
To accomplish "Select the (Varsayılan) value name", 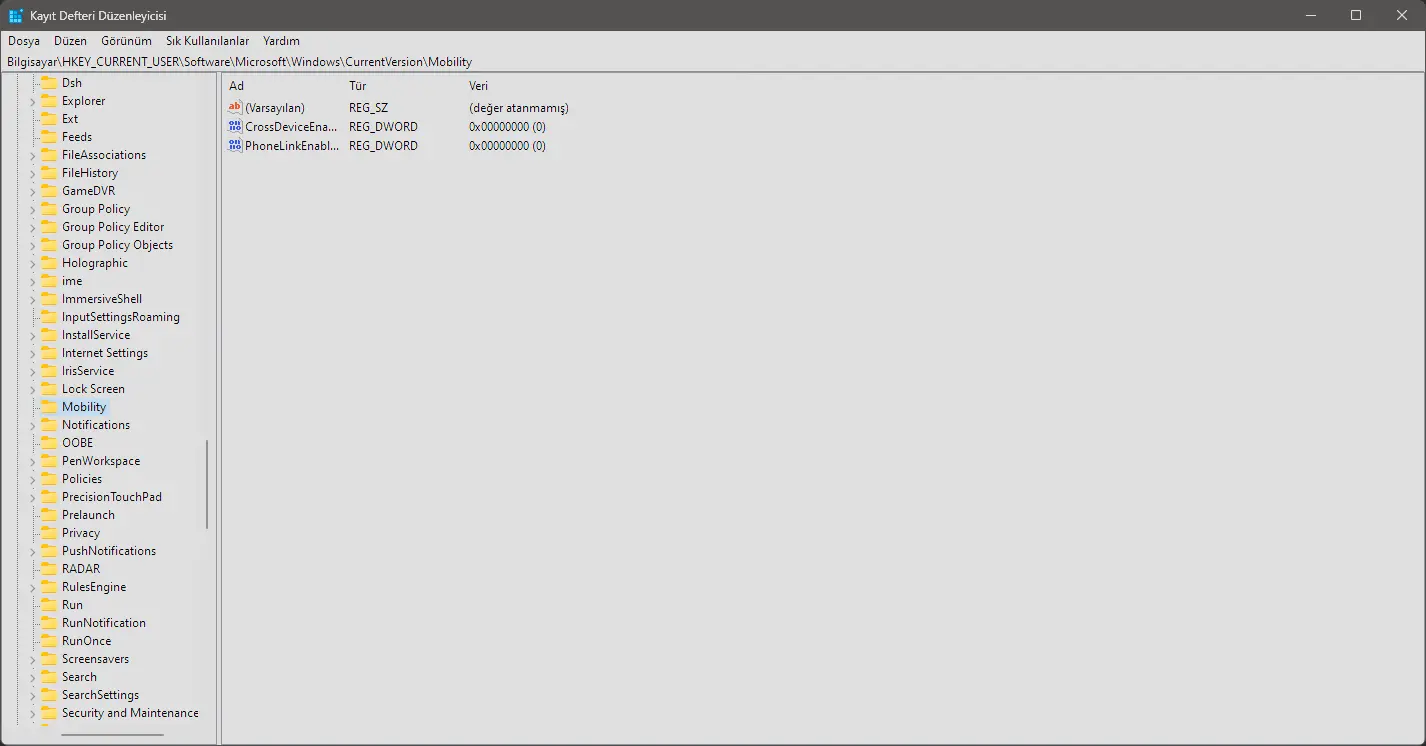I will coord(275,107).
